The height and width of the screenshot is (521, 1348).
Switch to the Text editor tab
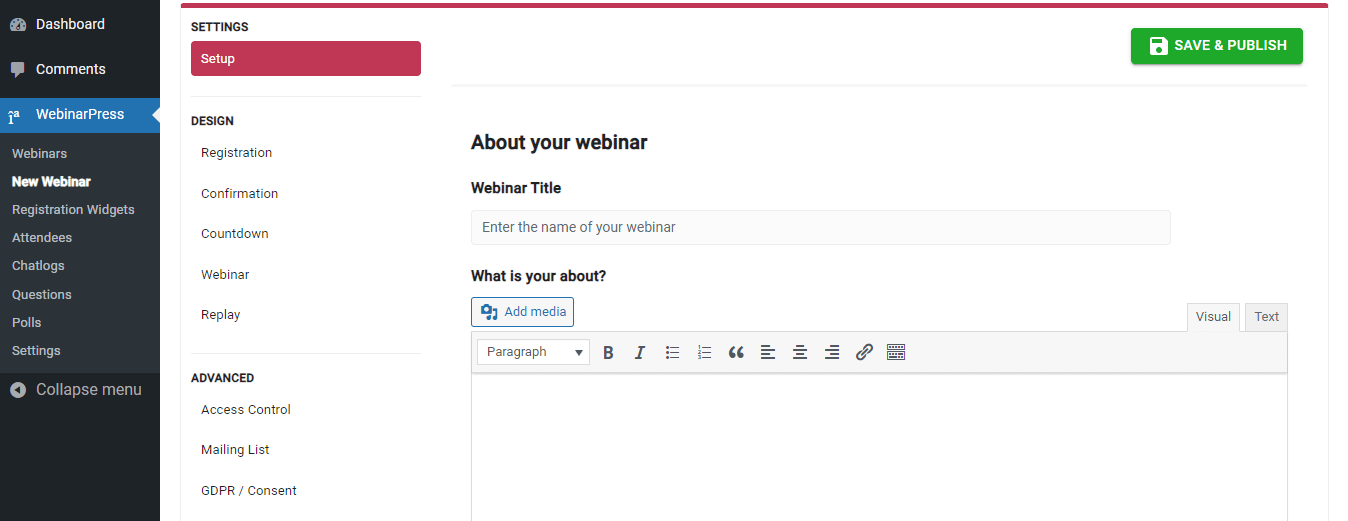point(1266,317)
